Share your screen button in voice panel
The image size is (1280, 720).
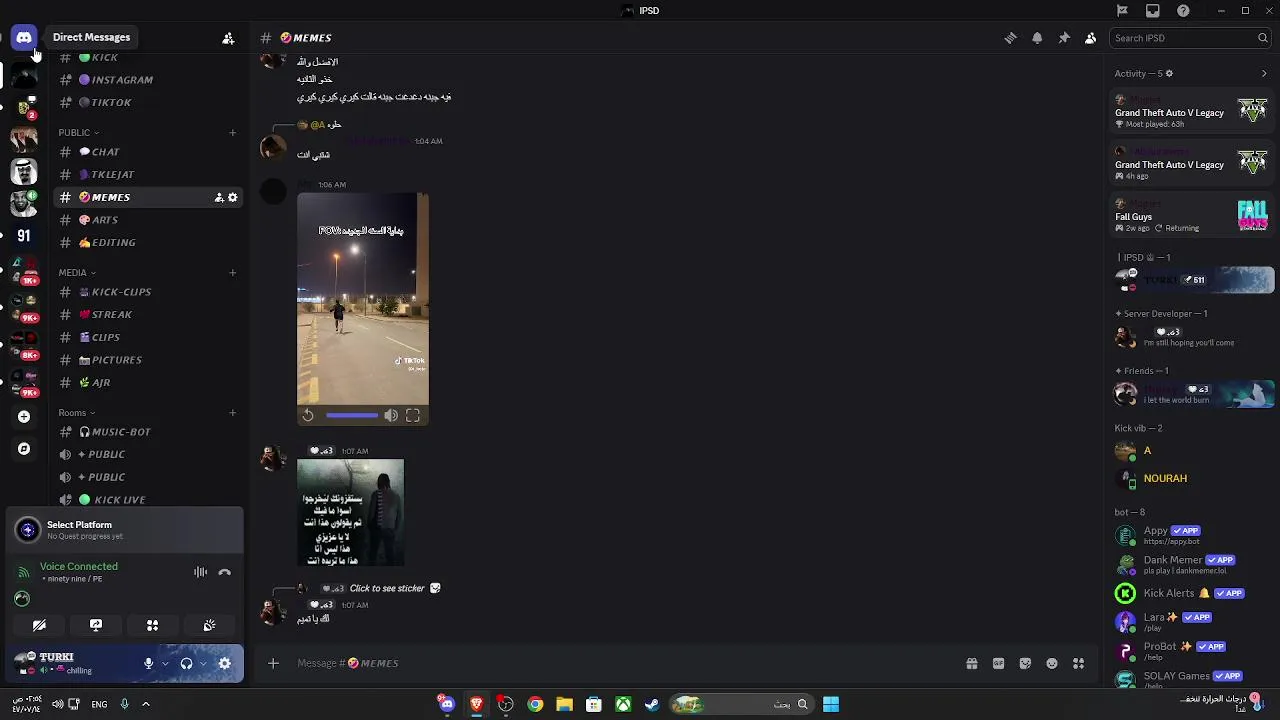pyautogui.click(x=96, y=625)
